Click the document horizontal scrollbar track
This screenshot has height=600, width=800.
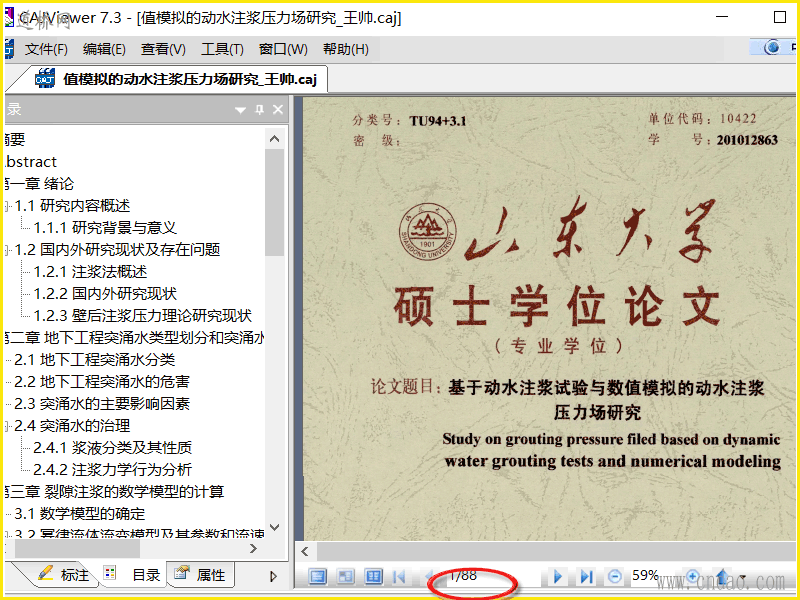pos(556,551)
